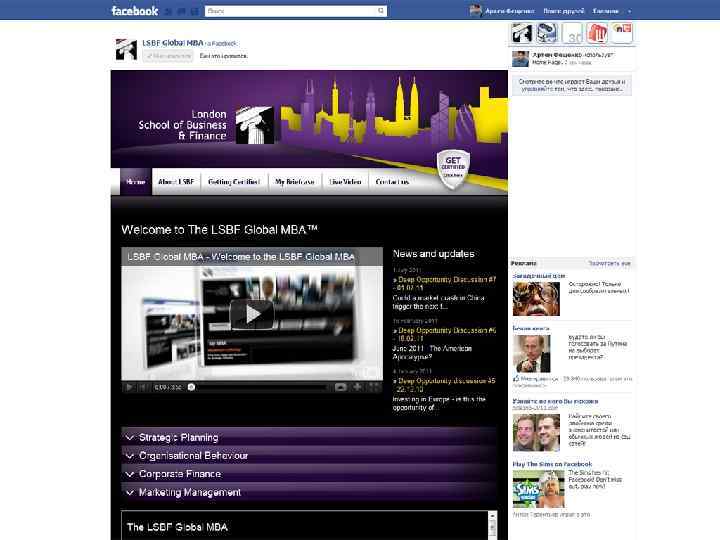The height and width of the screenshot is (540, 720).
Task: Open friend requests icon in header
Action: (169, 11)
